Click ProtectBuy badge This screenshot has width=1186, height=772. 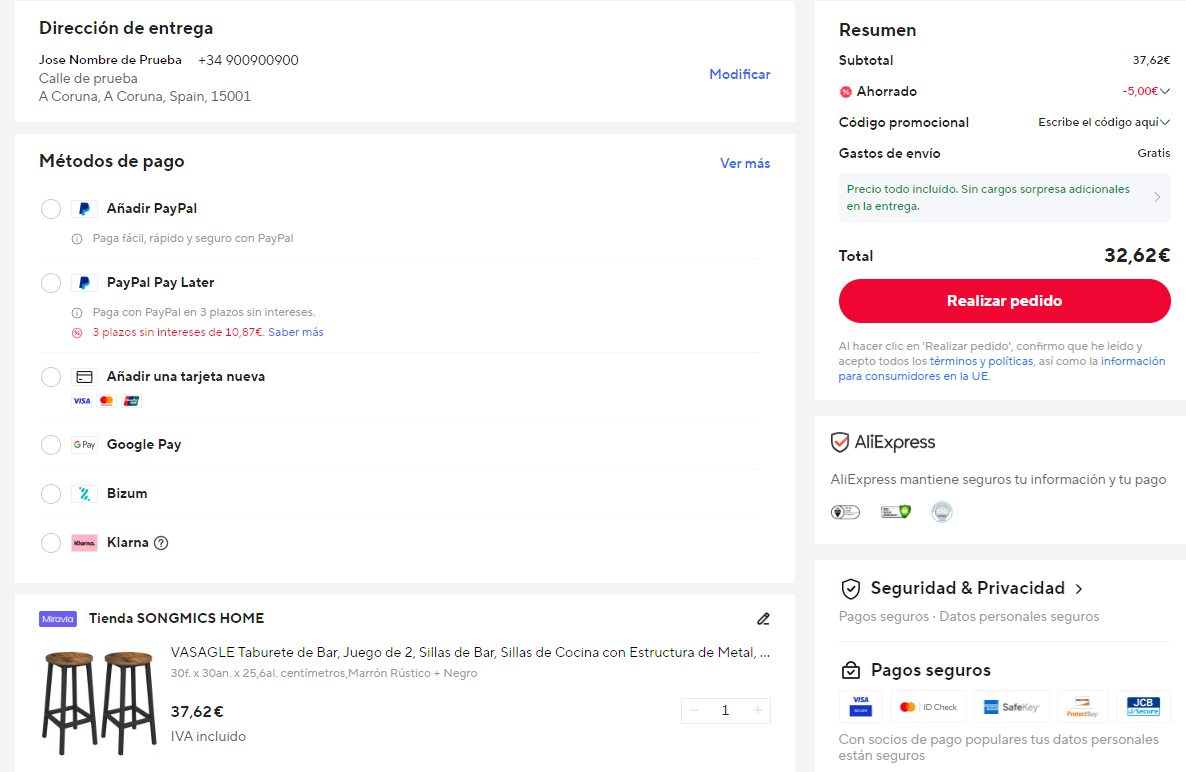click(x=1082, y=706)
